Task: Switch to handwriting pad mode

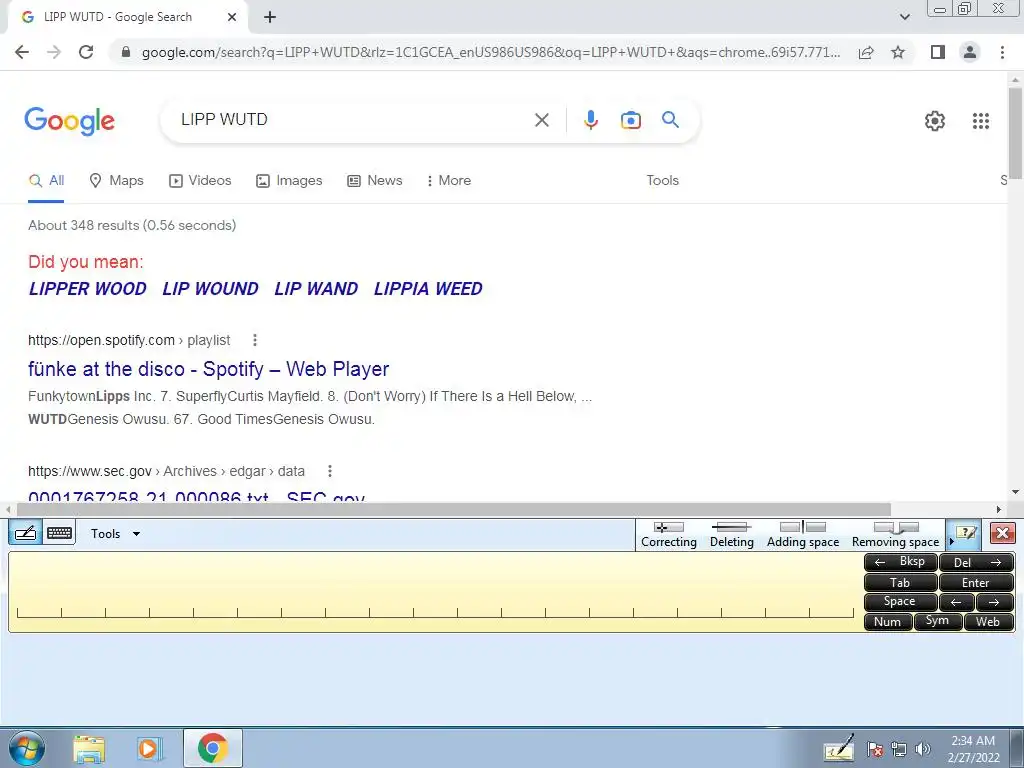Action: click(25, 533)
